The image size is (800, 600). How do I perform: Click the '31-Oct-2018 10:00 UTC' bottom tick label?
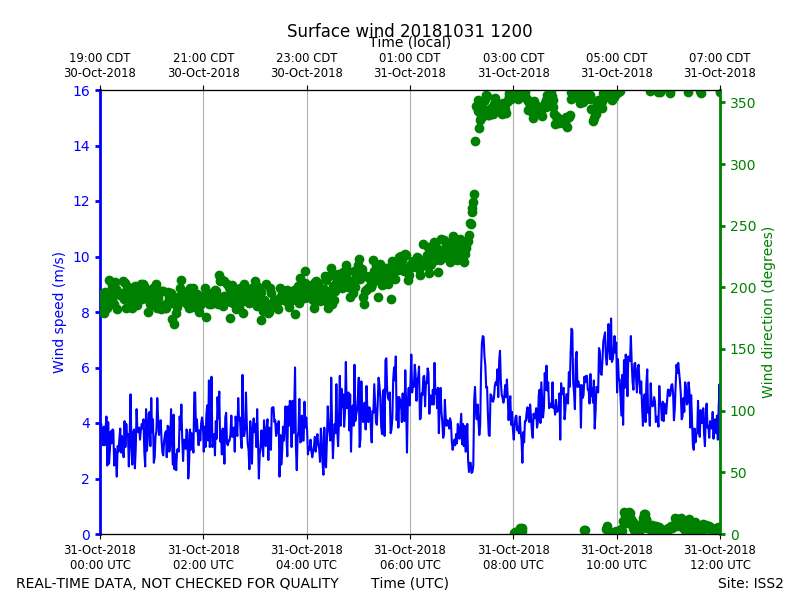(x=617, y=557)
